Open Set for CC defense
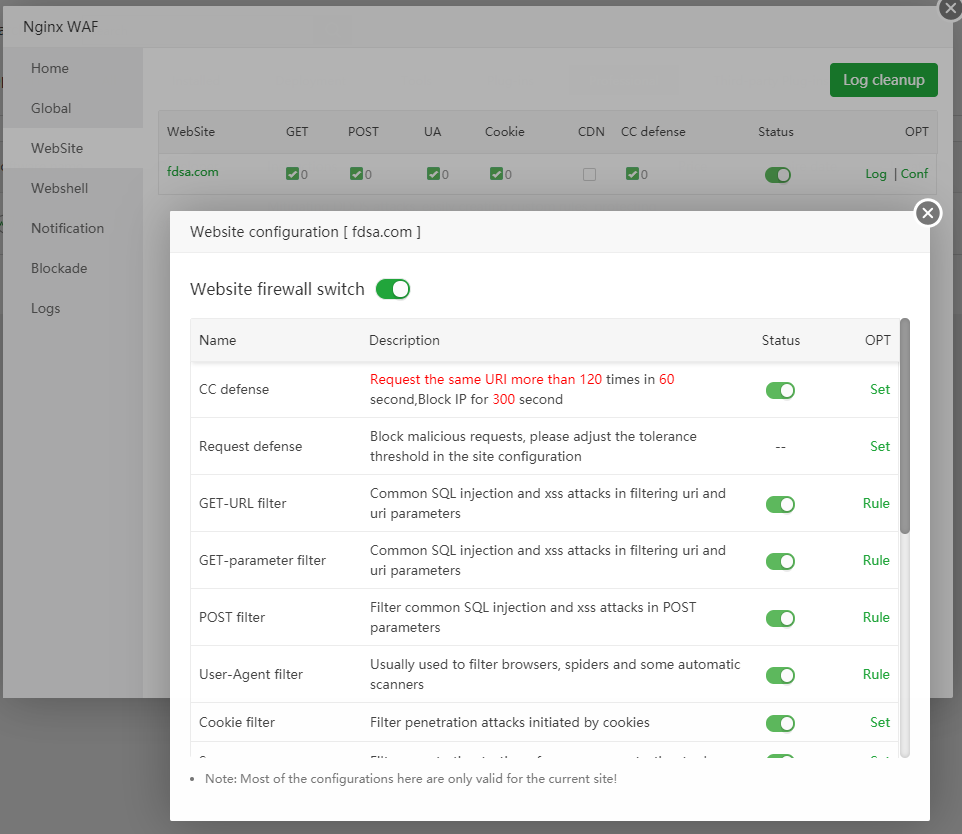The height and width of the screenshot is (834, 962). [879, 389]
